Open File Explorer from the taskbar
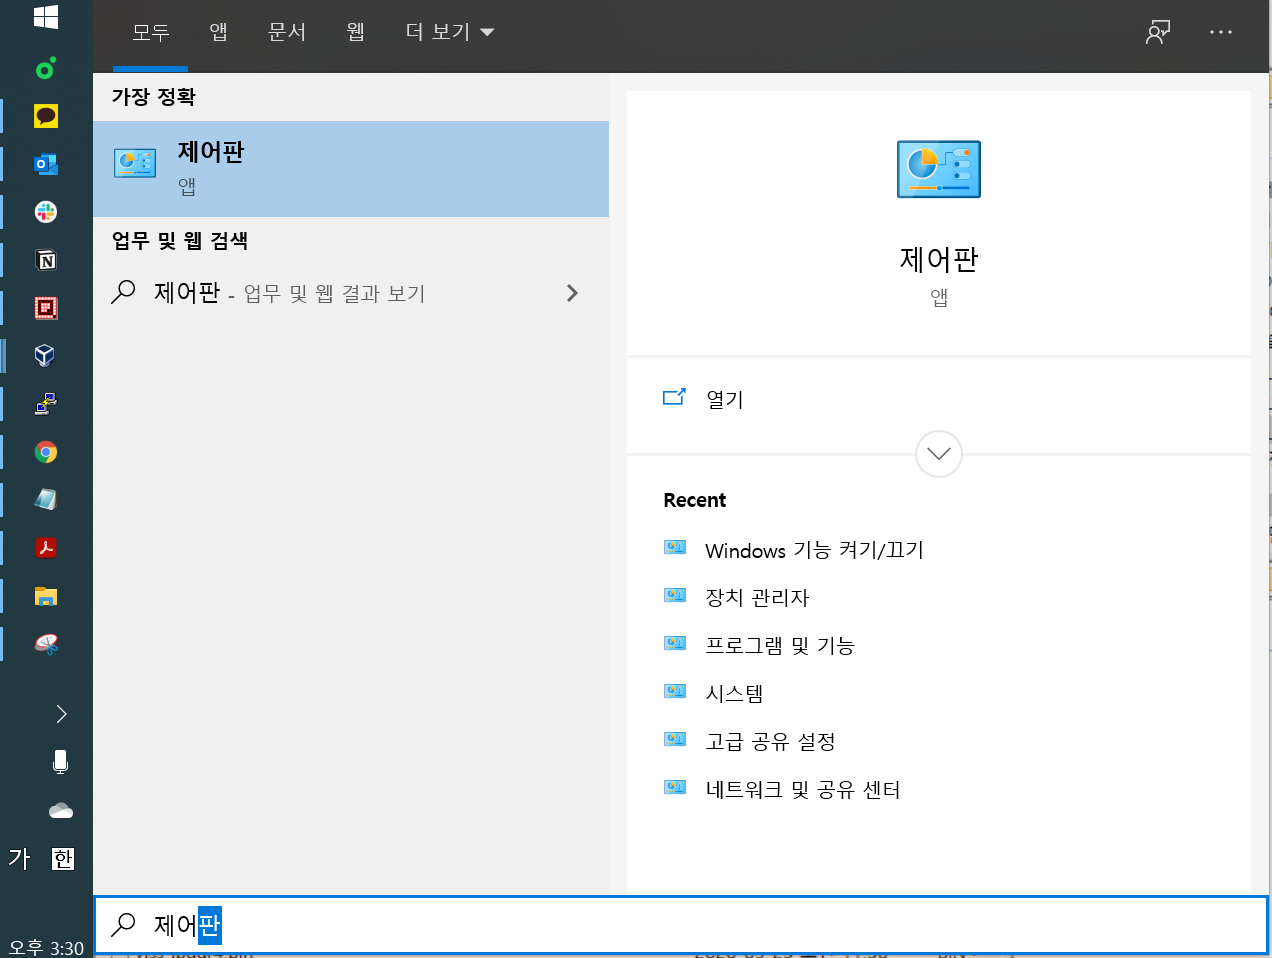The height and width of the screenshot is (958, 1272). point(46,596)
